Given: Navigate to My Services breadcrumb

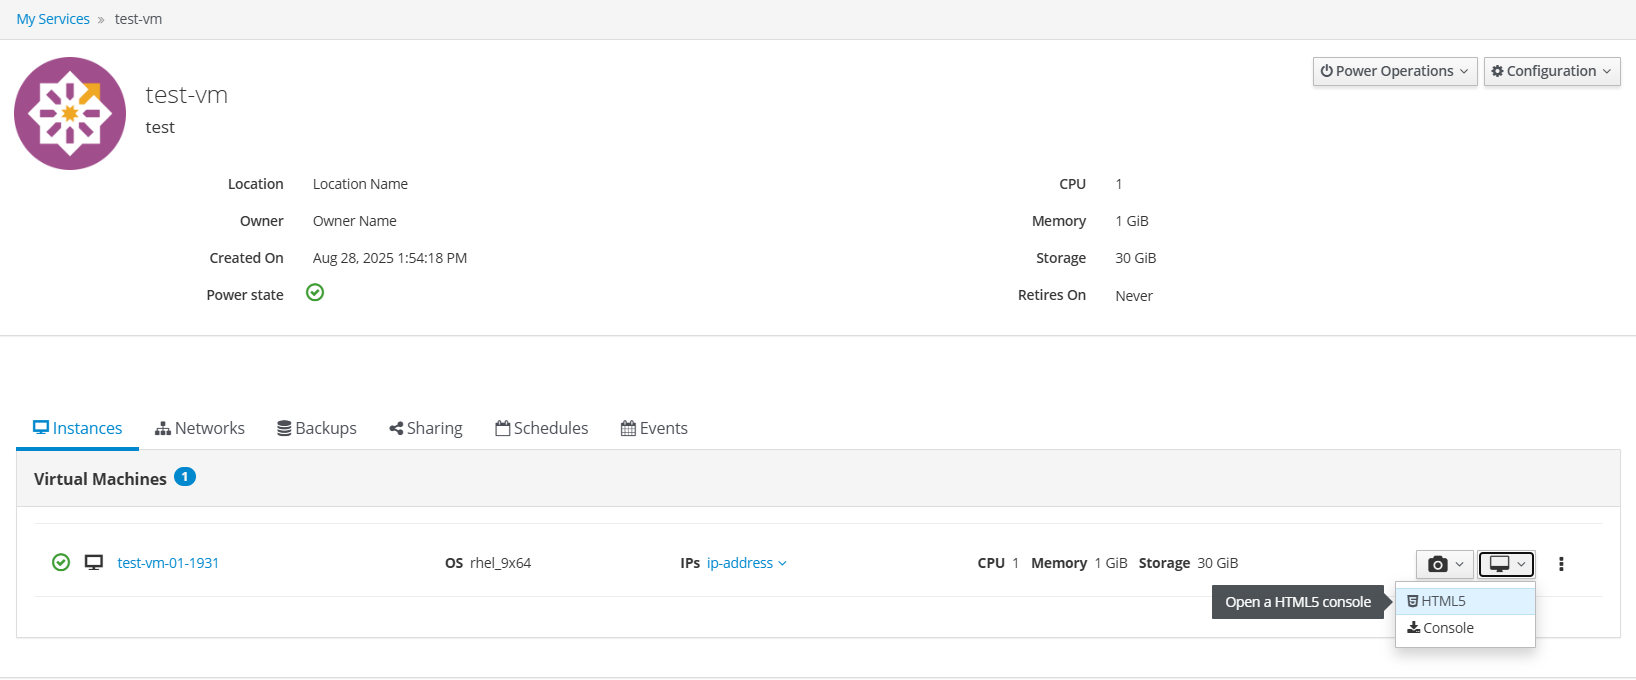Looking at the screenshot, I should pyautogui.click(x=53, y=19).
